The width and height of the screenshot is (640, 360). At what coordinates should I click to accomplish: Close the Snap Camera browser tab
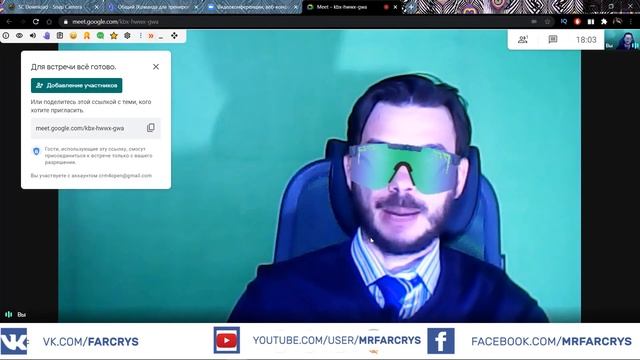point(96,7)
